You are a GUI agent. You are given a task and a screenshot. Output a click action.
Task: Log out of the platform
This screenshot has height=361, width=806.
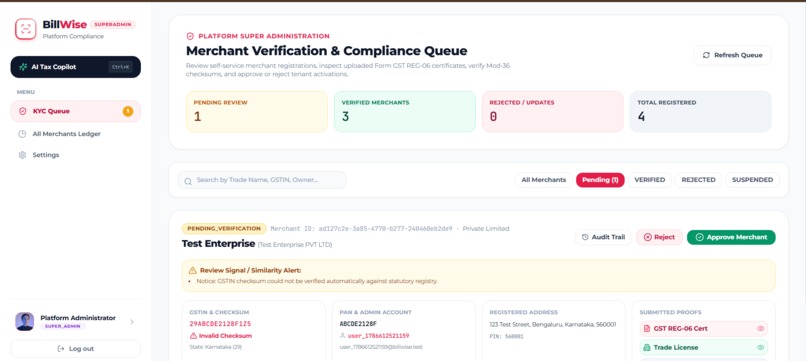pyautogui.click(x=76, y=349)
